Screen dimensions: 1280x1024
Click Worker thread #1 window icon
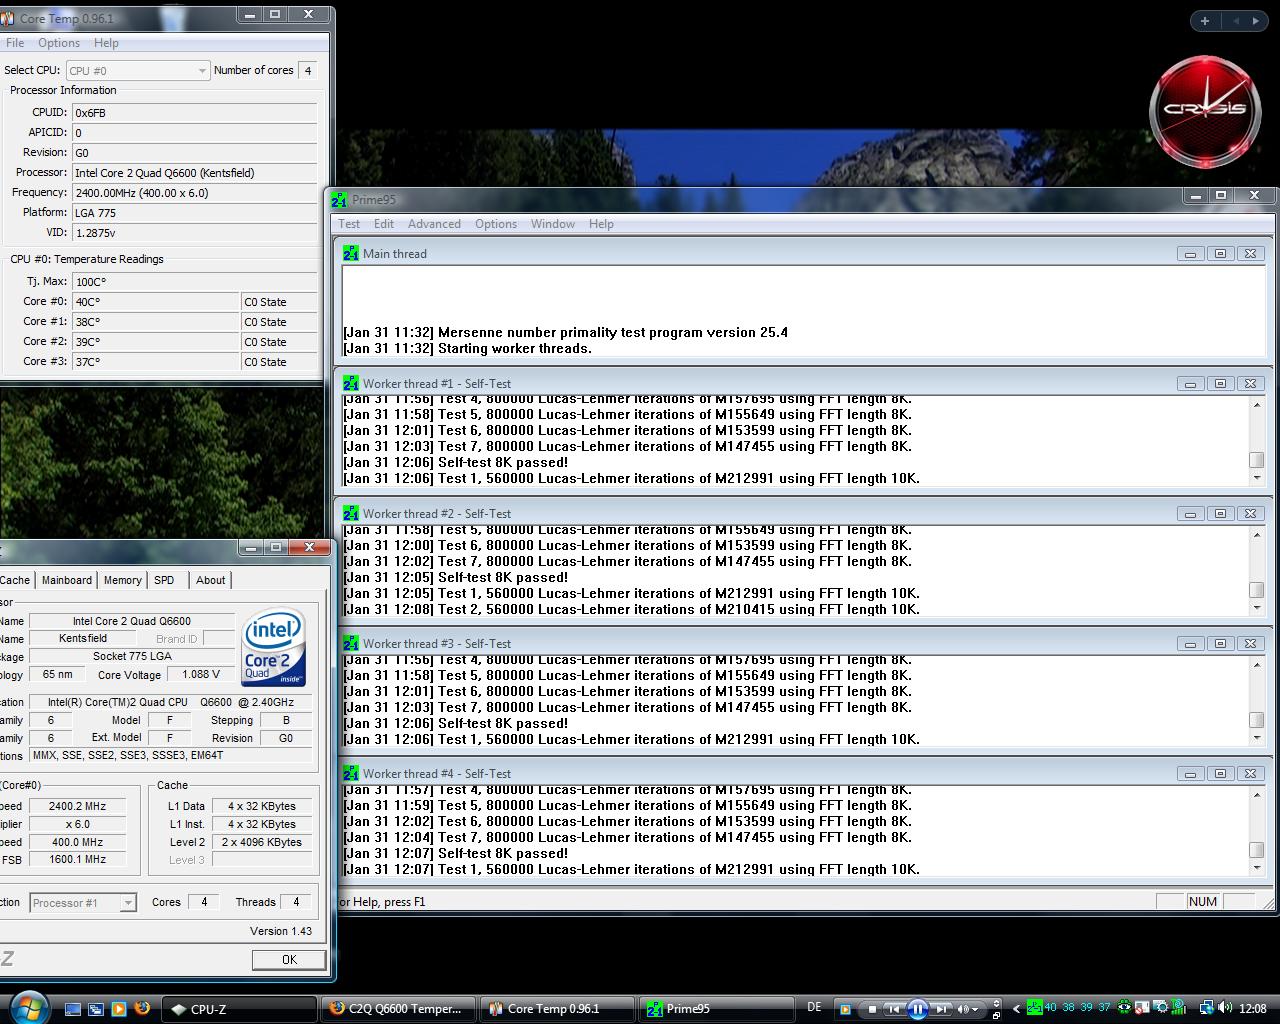point(350,383)
